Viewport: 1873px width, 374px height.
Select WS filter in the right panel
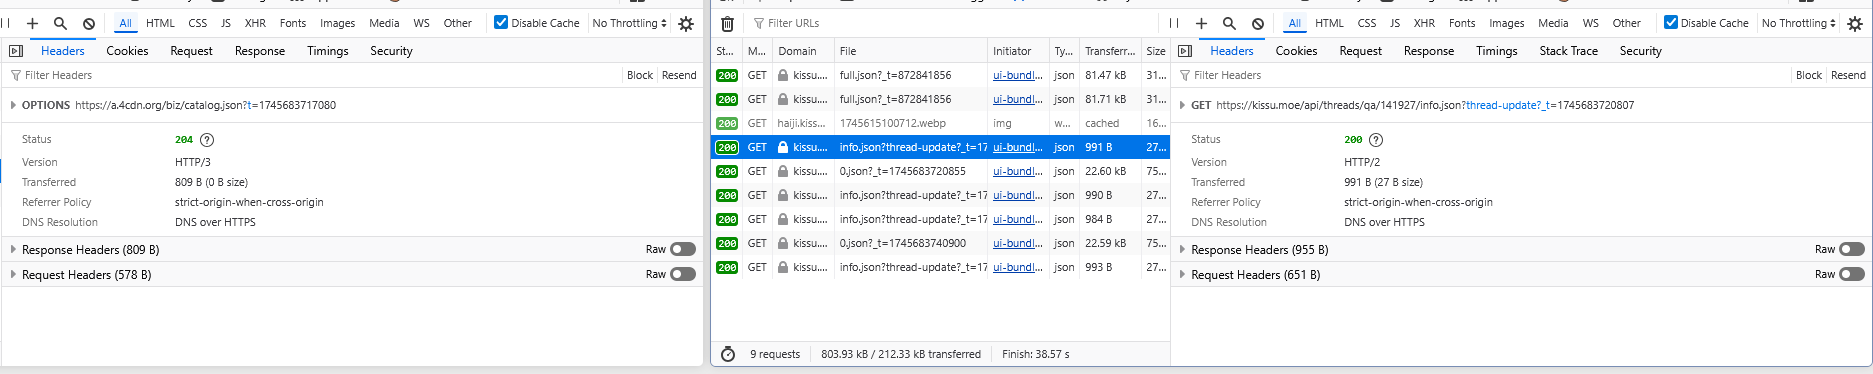pos(1590,23)
